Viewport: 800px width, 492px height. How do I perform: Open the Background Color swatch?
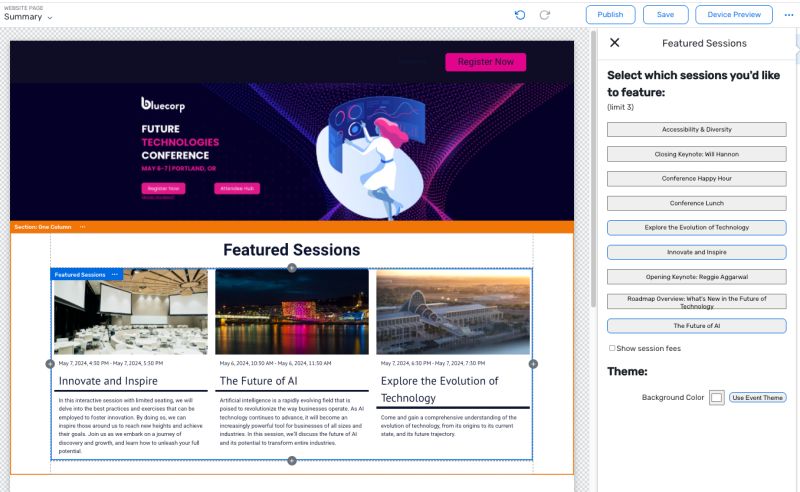(716, 398)
